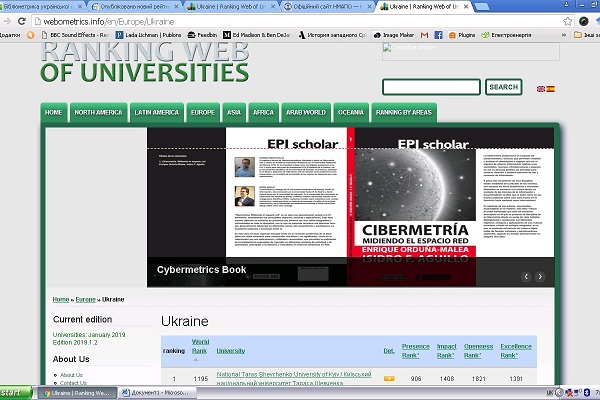Click Ukraine Ranking Web taskbar item

coord(77,393)
